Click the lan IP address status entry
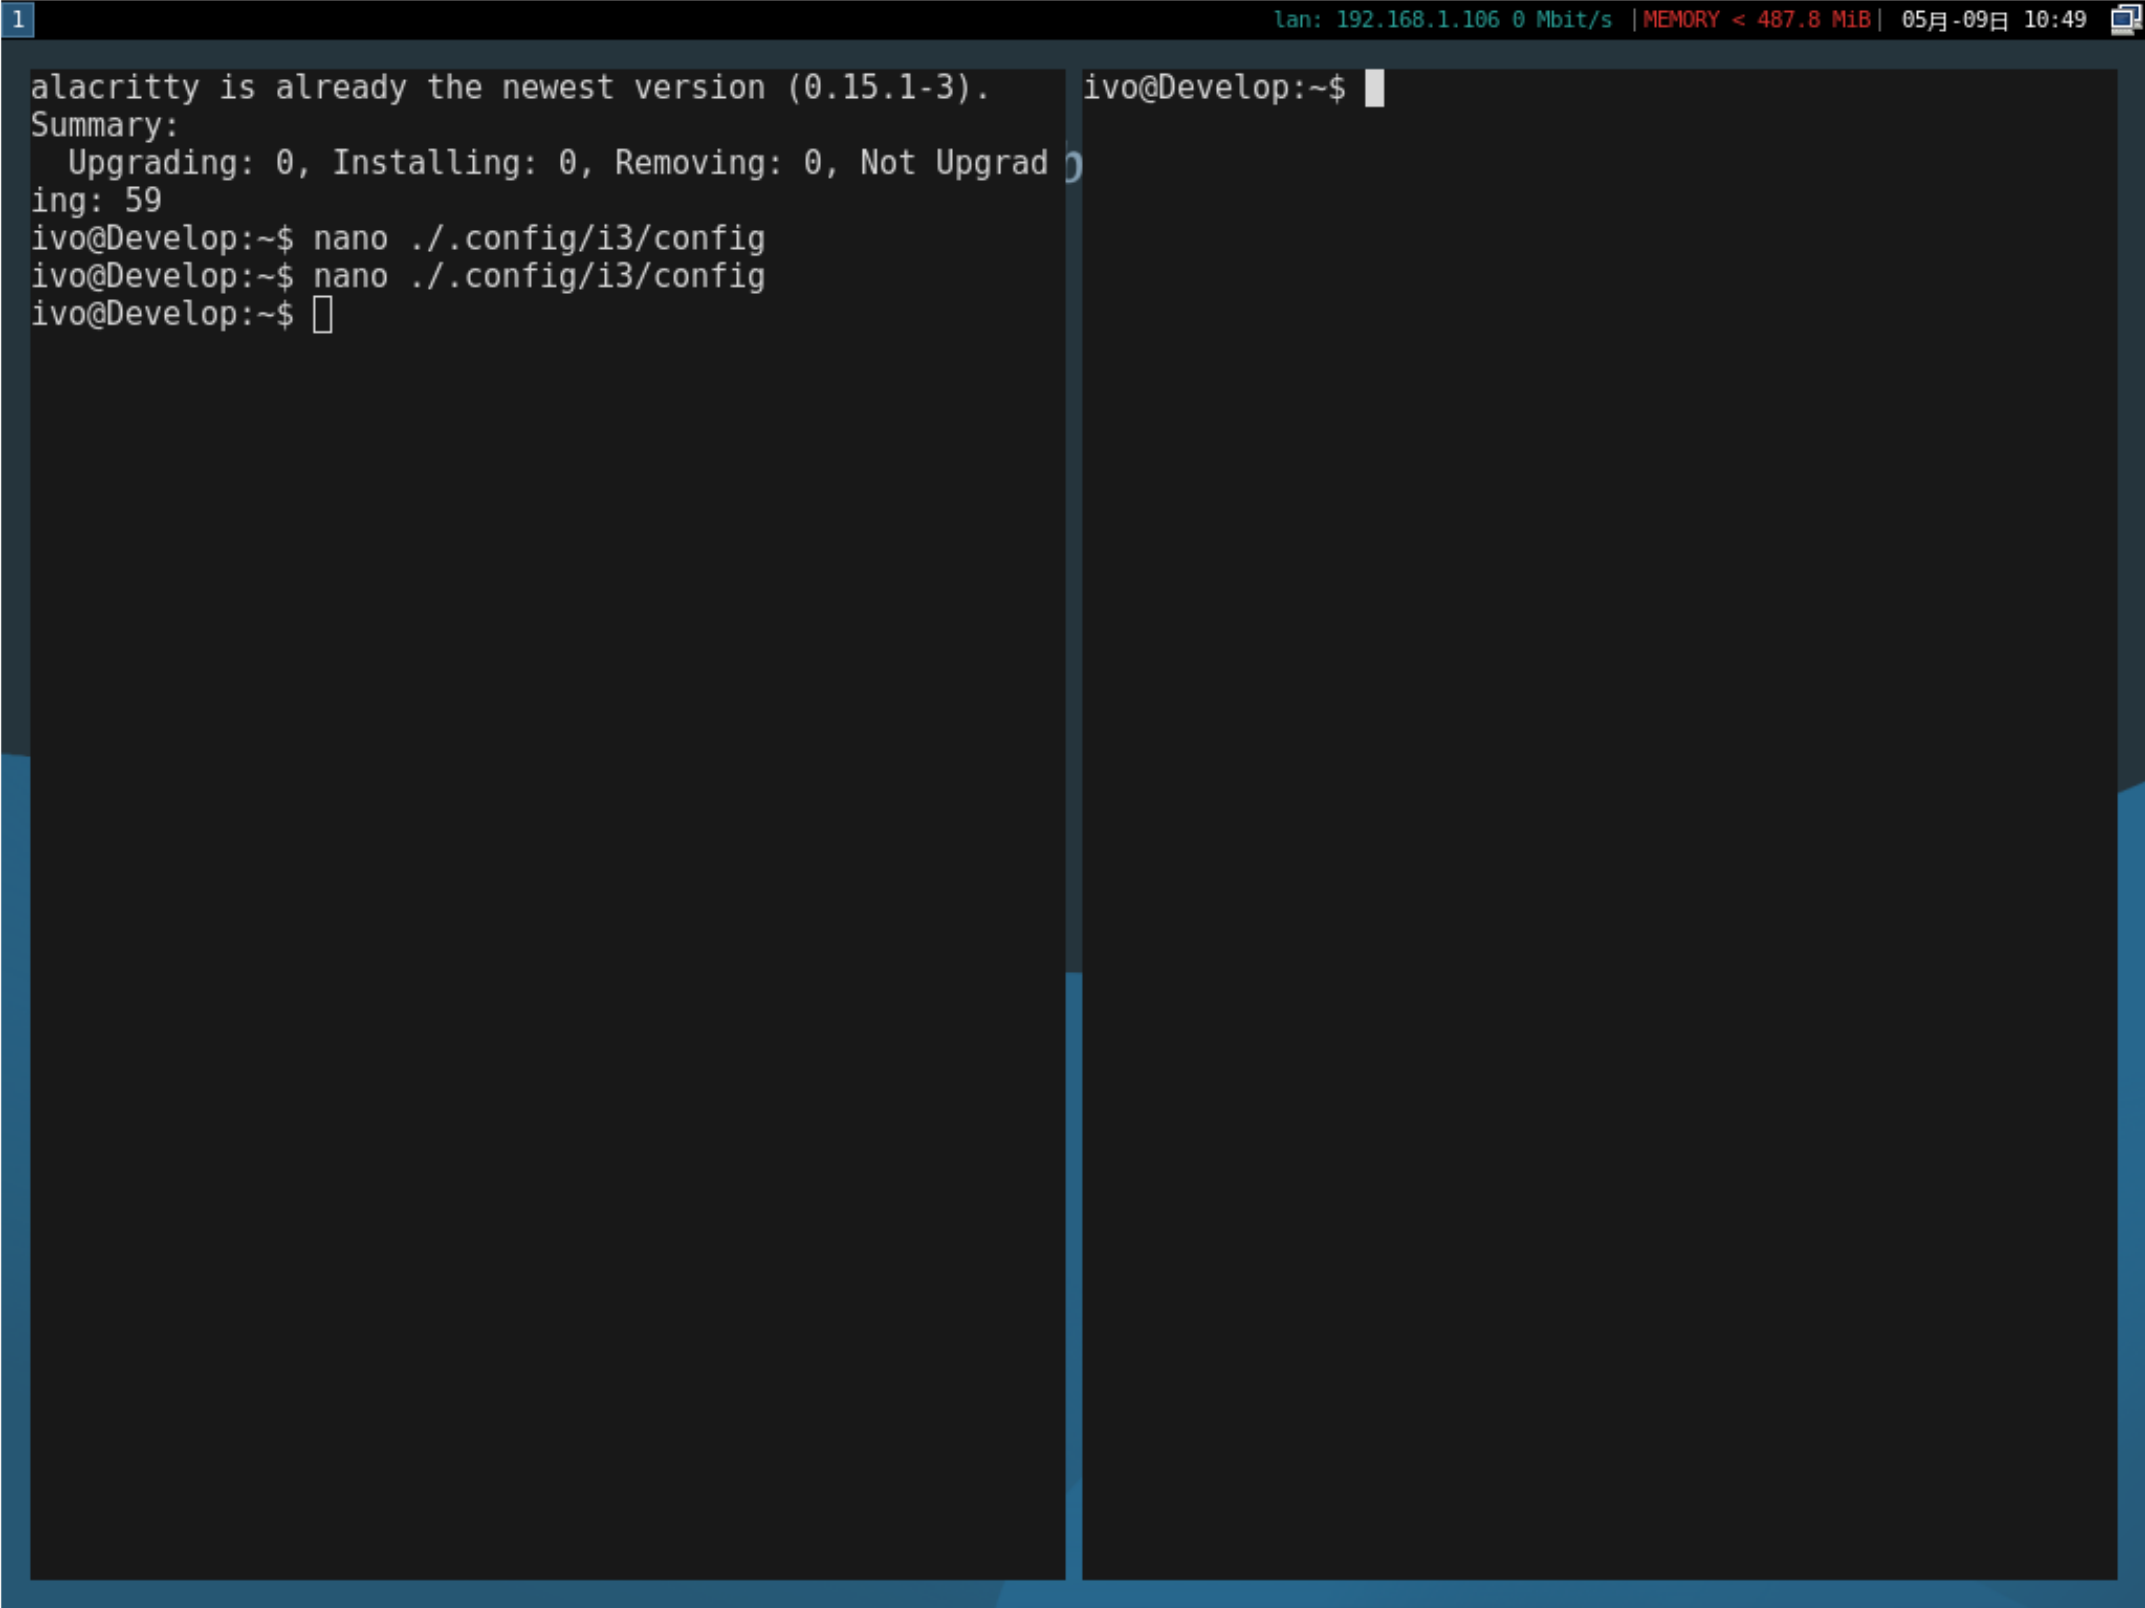Image resolution: width=2145 pixels, height=1608 pixels. pyautogui.click(x=1442, y=20)
